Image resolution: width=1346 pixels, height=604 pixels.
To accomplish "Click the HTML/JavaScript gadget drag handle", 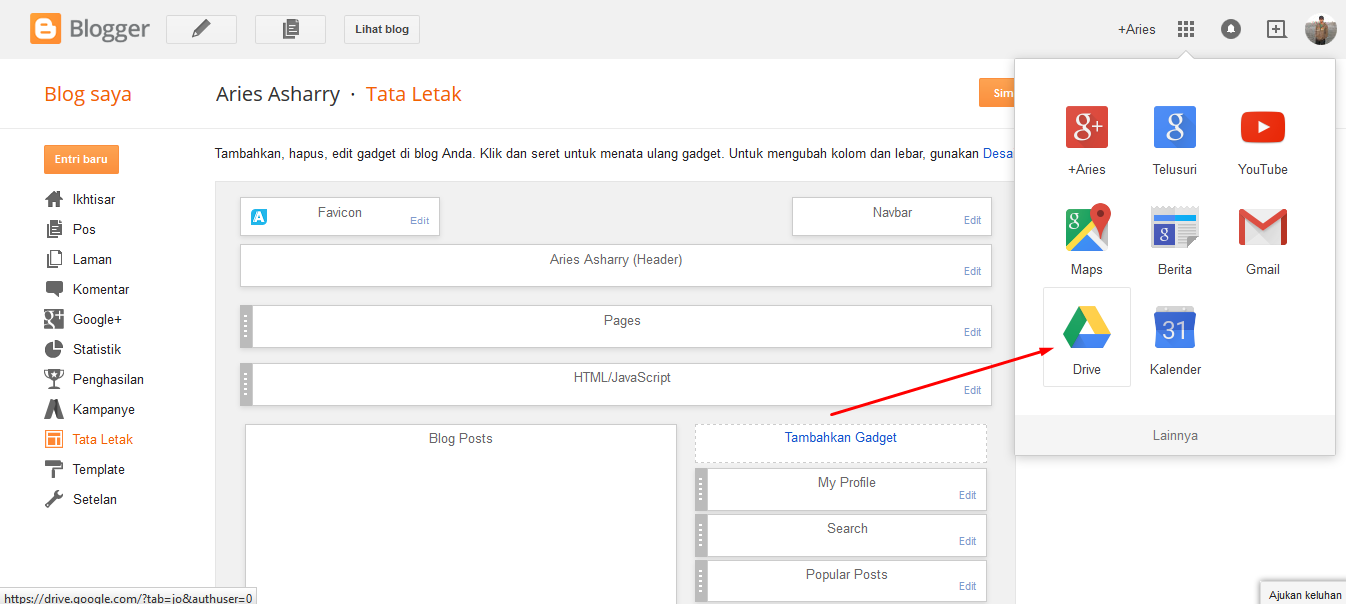I will coord(246,384).
